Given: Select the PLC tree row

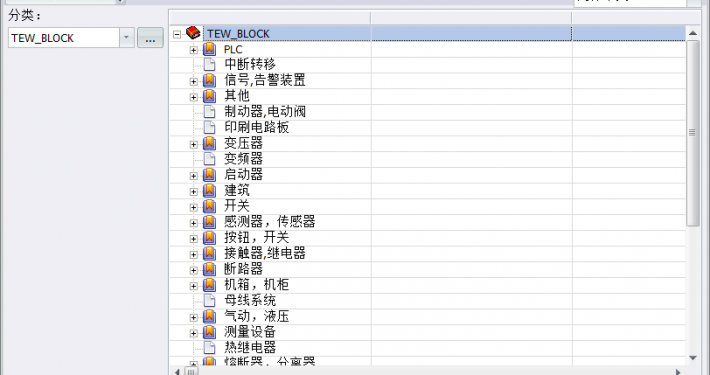Looking at the screenshot, I should 427,49.
